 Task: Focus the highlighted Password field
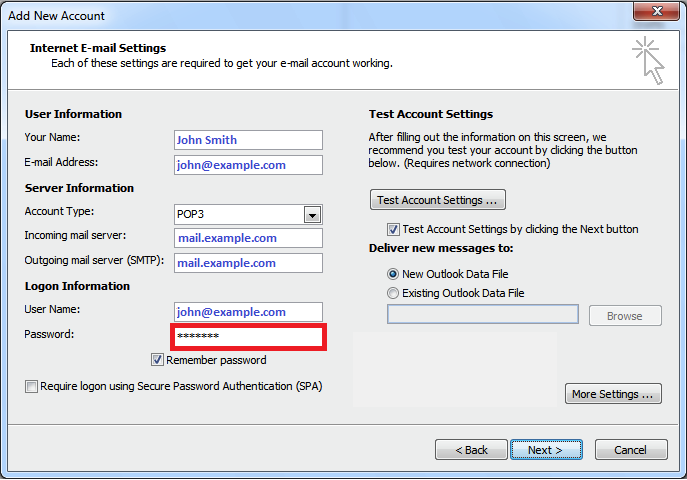click(x=248, y=337)
